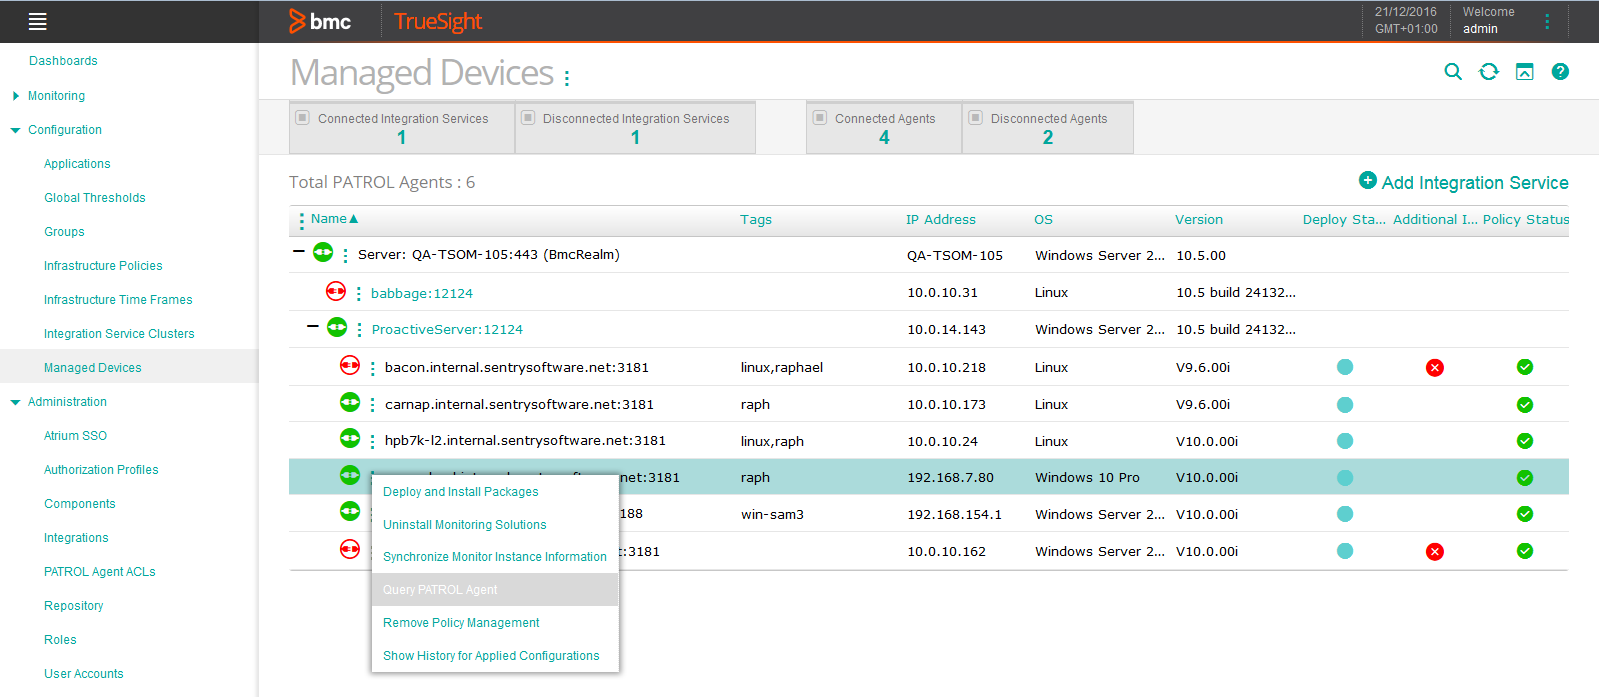Image resolution: width=1599 pixels, height=697 pixels.
Task: Click the green status icon for QA-TSOM-105 server
Action: click(x=323, y=252)
